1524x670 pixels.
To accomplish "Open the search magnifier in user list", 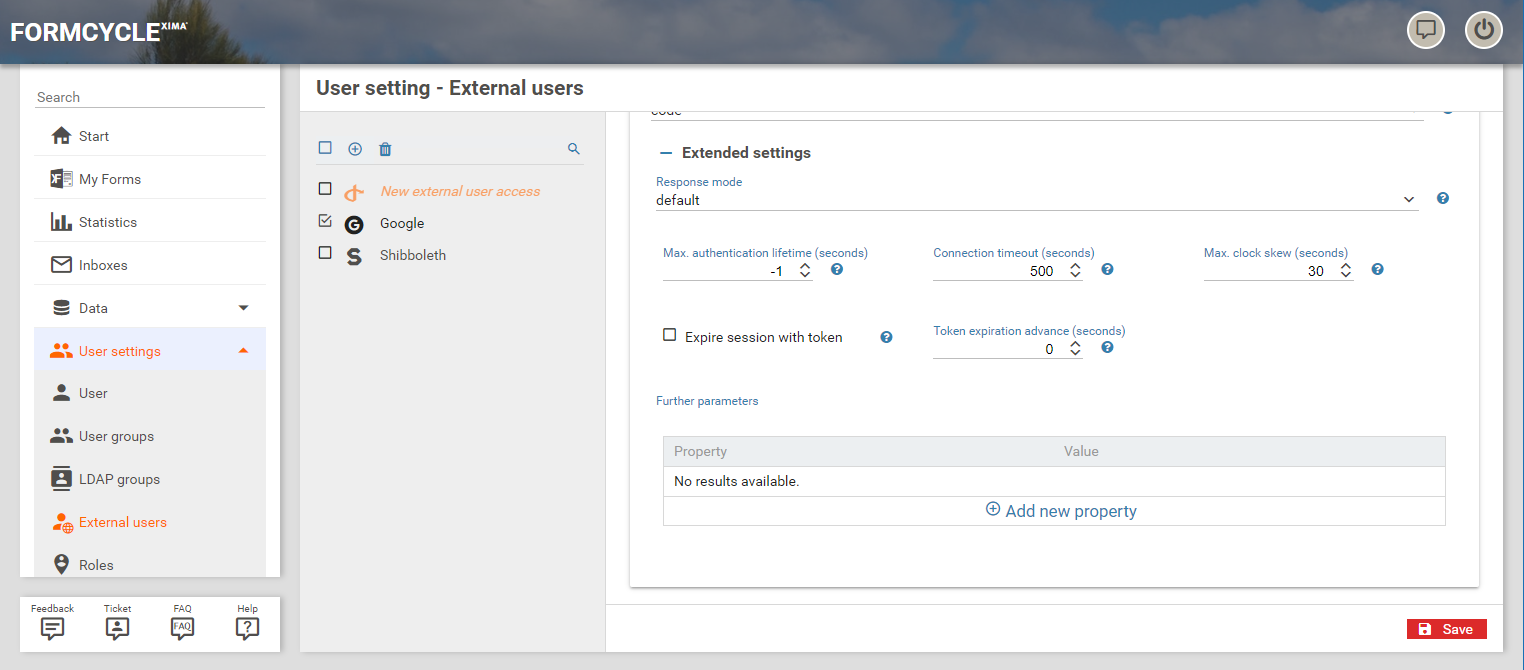I will [x=574, y=149].
